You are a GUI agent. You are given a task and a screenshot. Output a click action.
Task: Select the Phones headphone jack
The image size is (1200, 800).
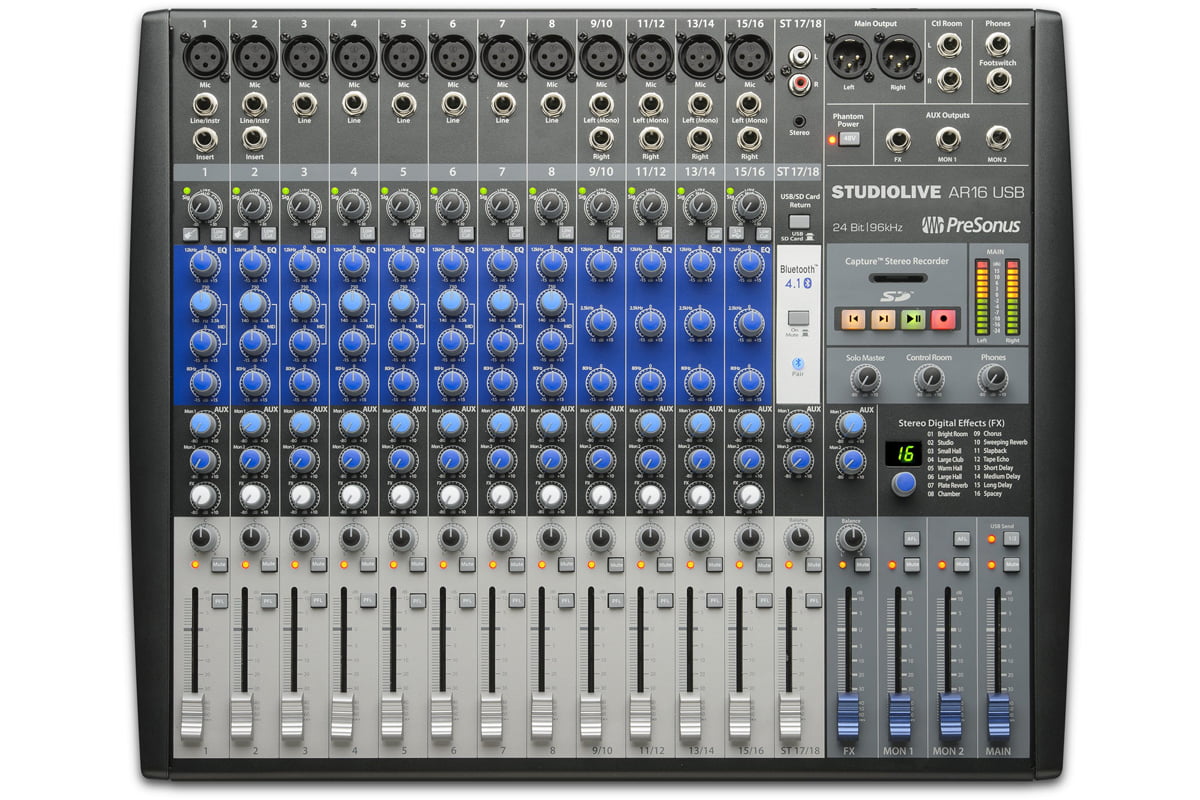(x=997, y=45)
